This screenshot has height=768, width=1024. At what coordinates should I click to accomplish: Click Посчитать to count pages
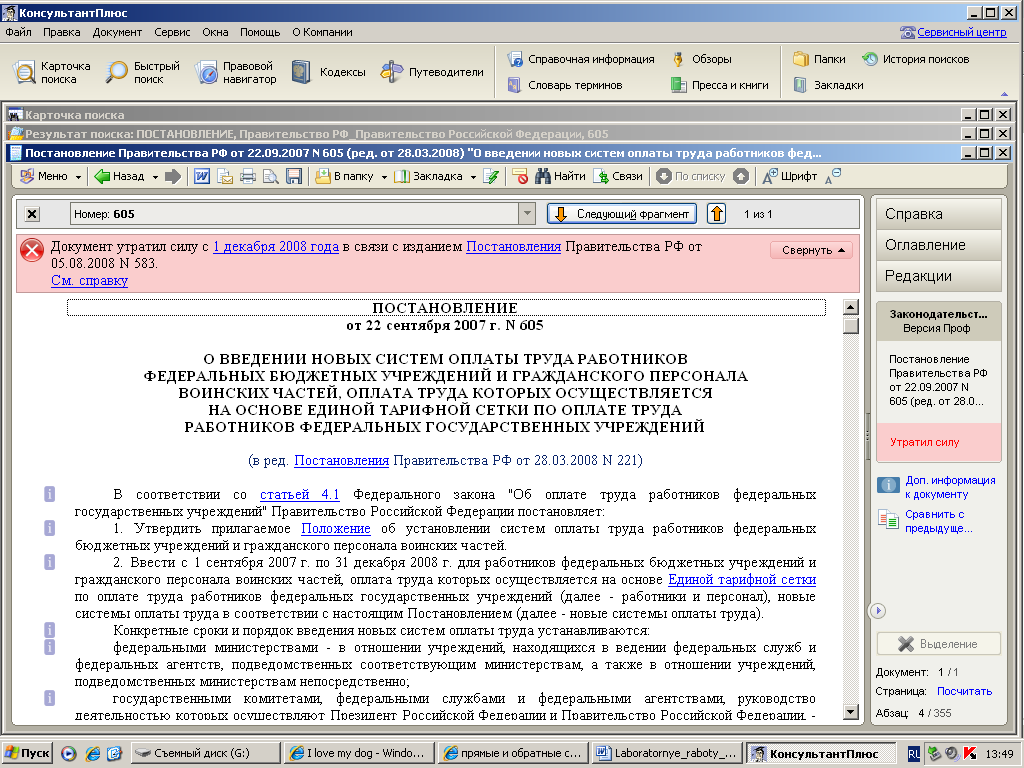(x=964, y=691)
